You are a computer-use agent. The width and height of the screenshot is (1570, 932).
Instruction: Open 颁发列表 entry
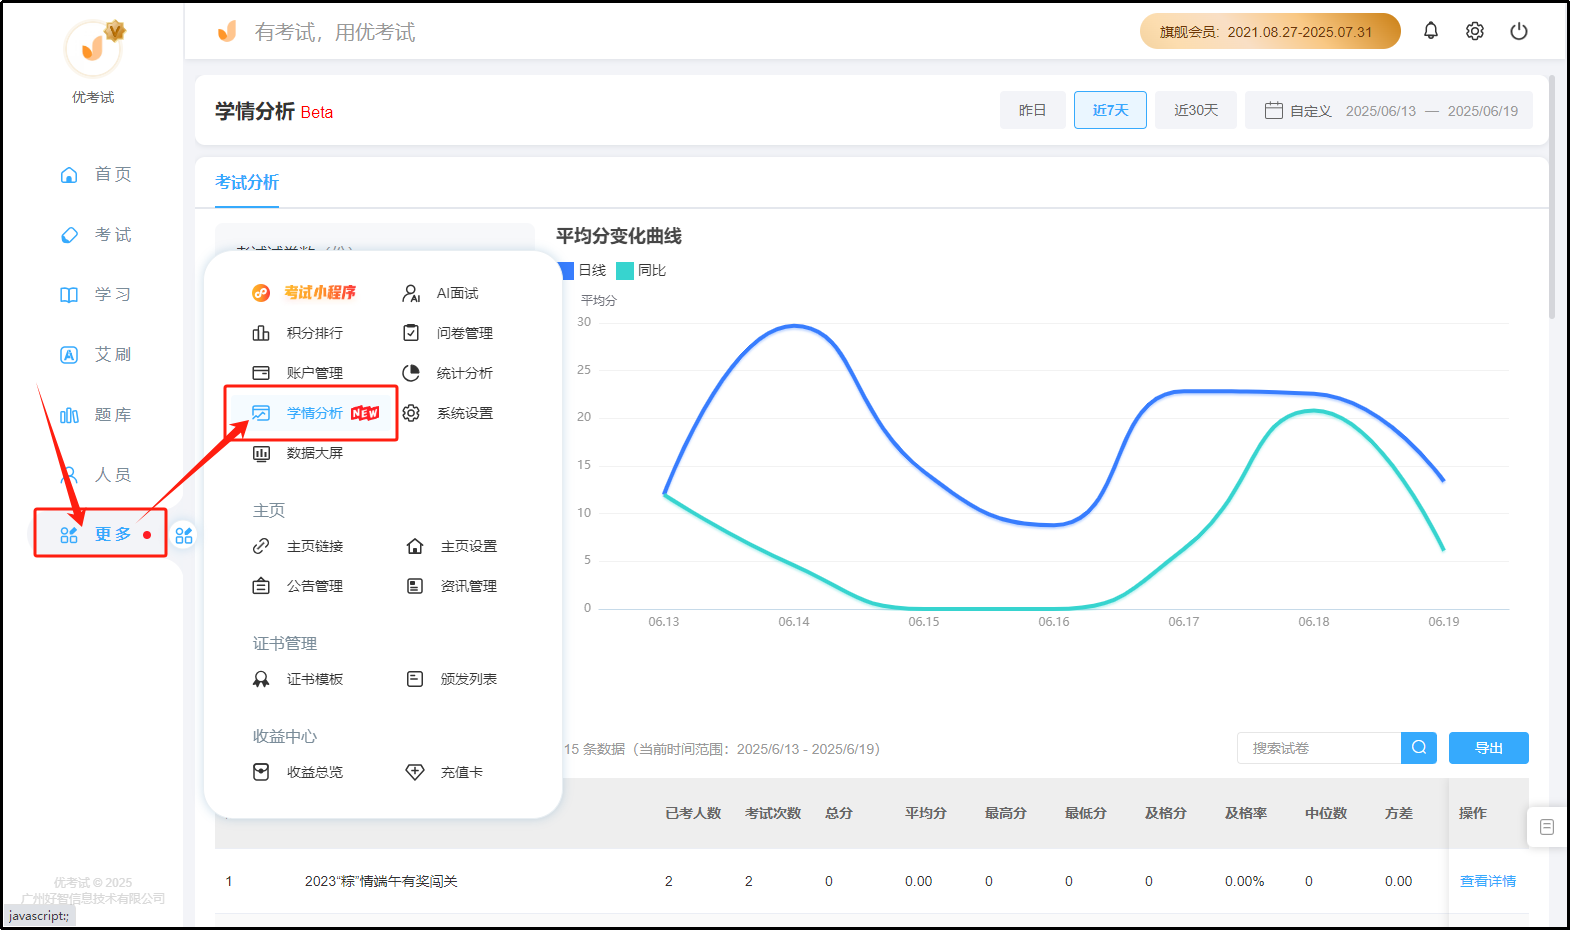tap(451, 679)
